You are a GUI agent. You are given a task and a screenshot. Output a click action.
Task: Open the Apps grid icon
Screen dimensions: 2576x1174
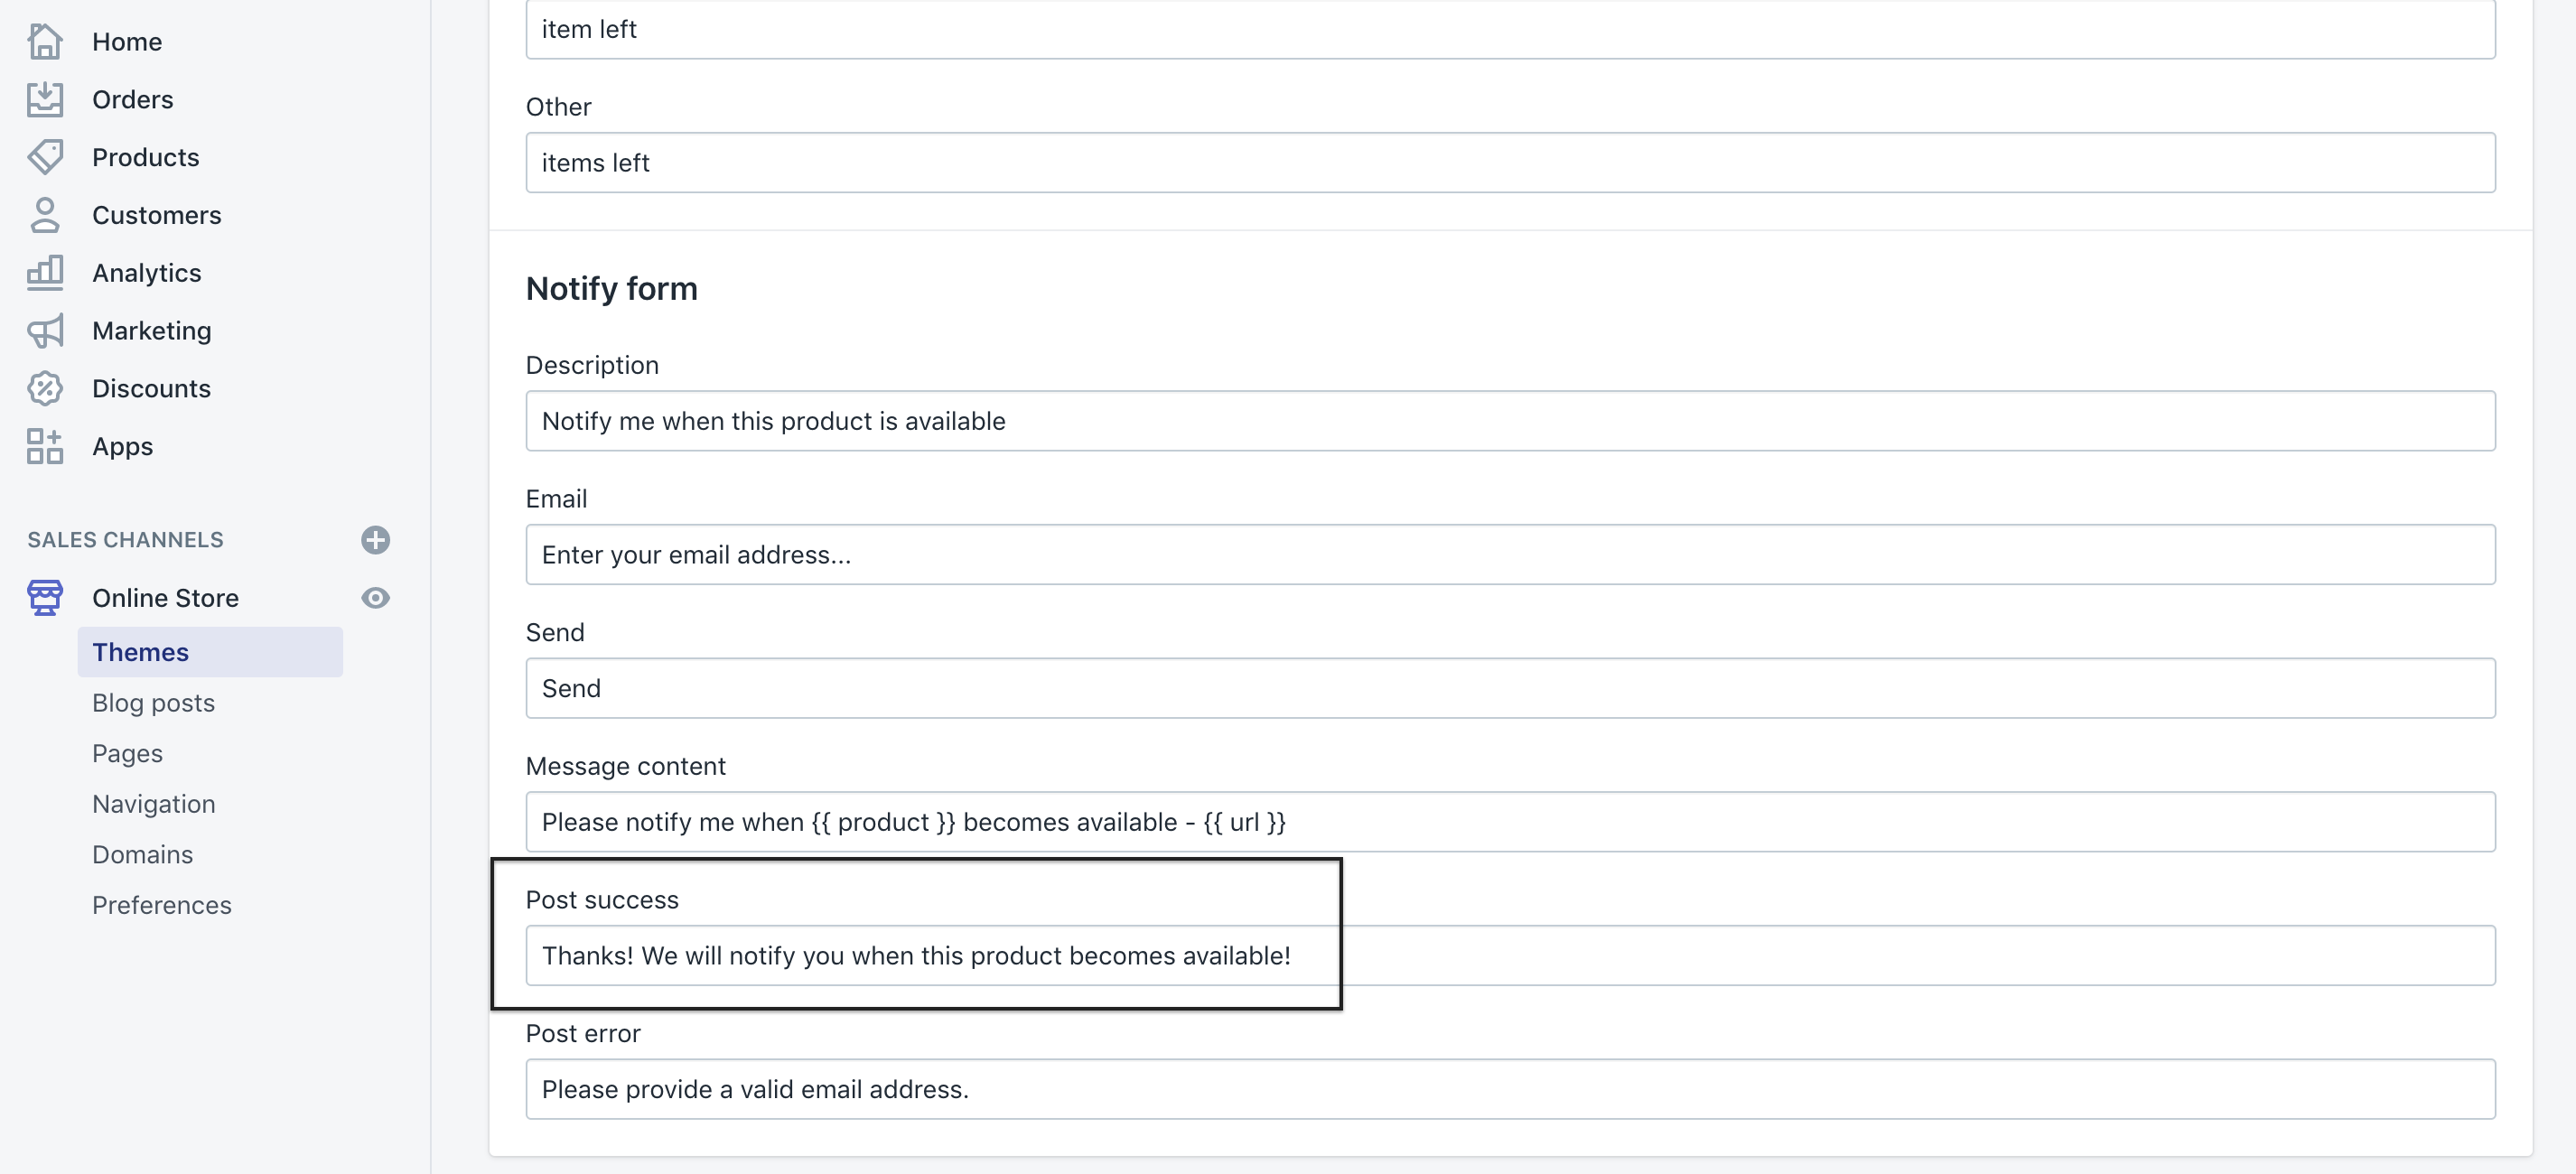tap(45, 446)
